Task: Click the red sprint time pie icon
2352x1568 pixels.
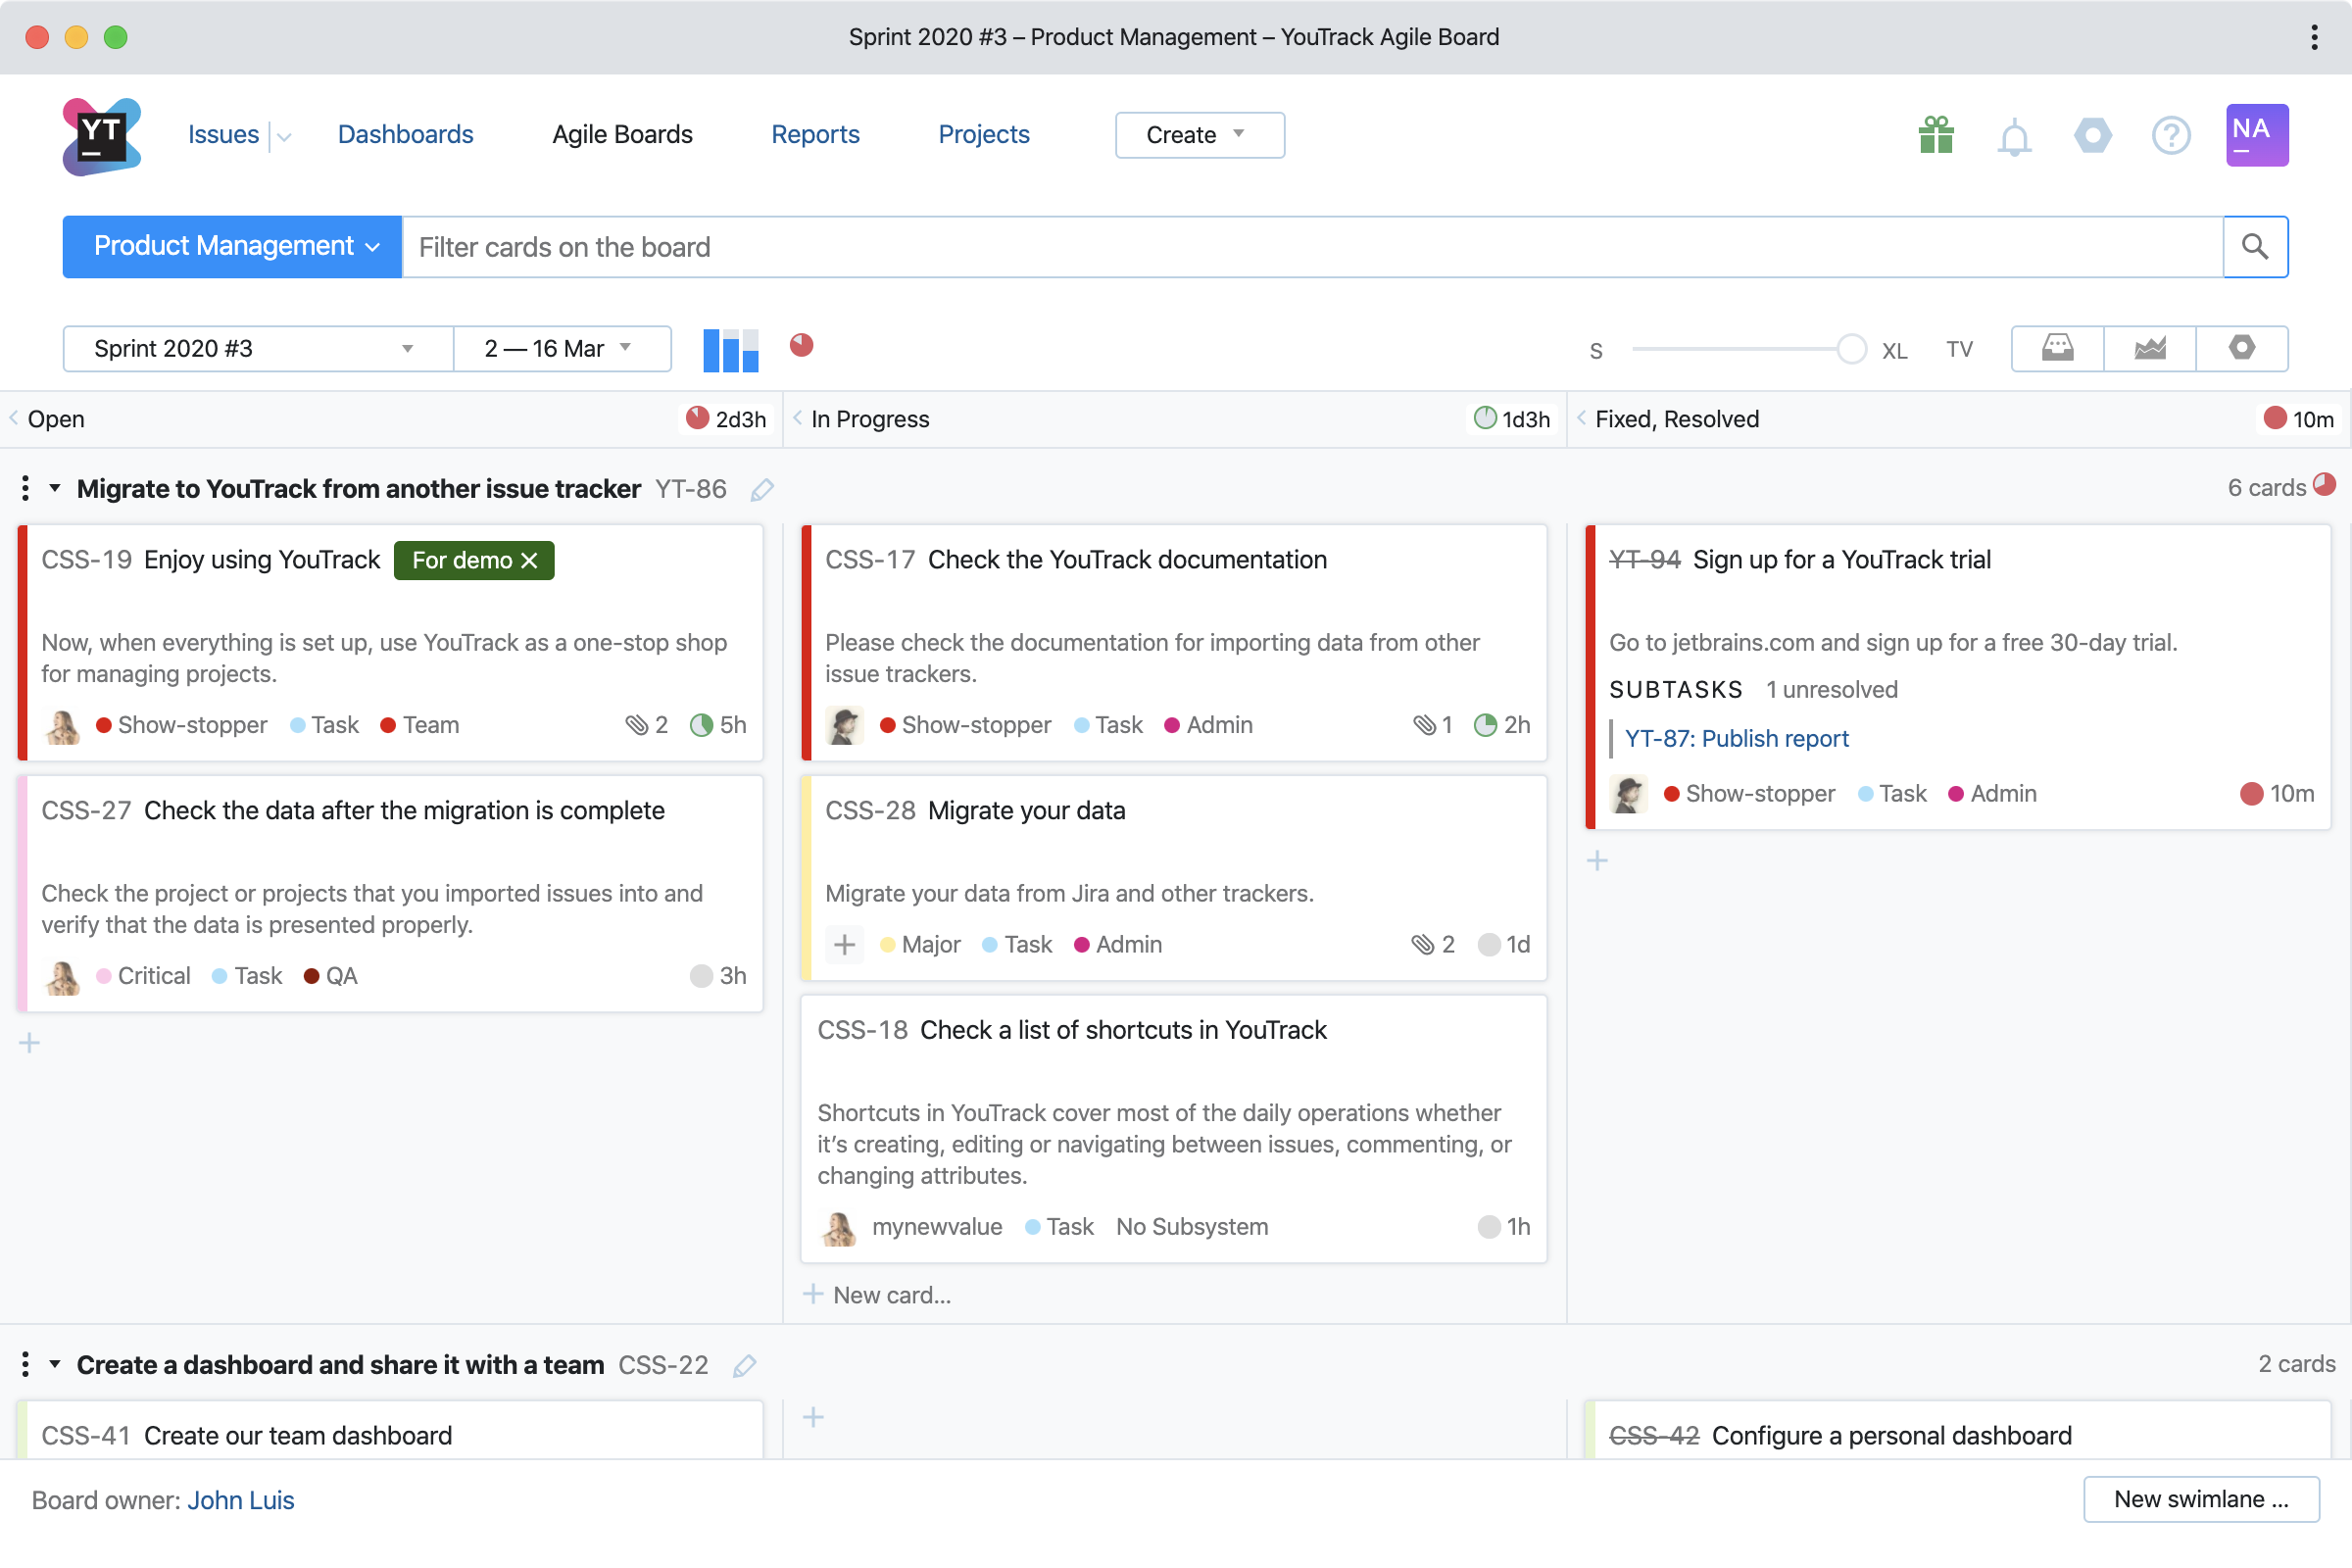Action: point(801,345)
